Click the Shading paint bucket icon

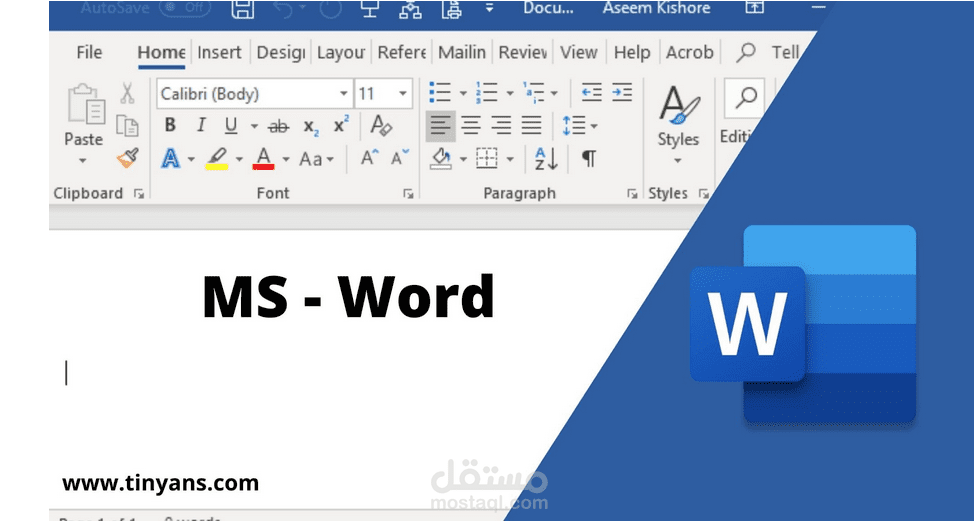tap(441, 159)
